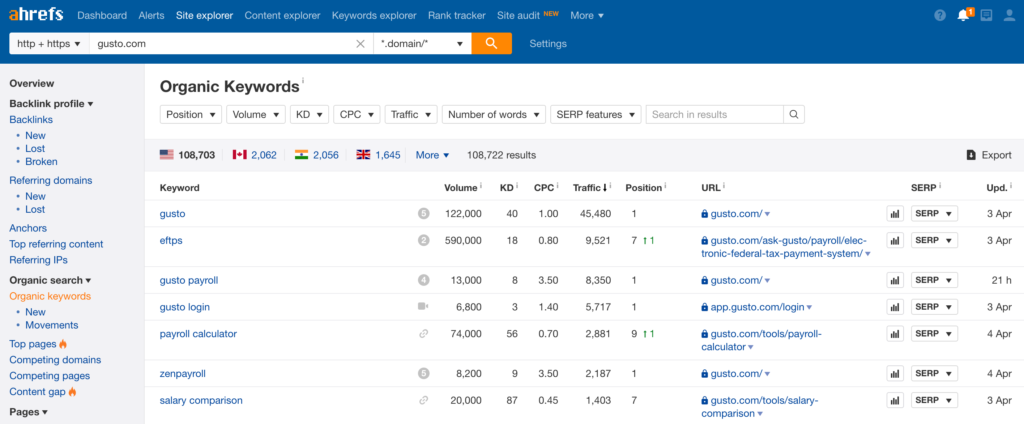Click the video SERP feature icon for gusto login
Image resolution: width=1024 pixels, height=424 pixels.
tap(423, 306)
